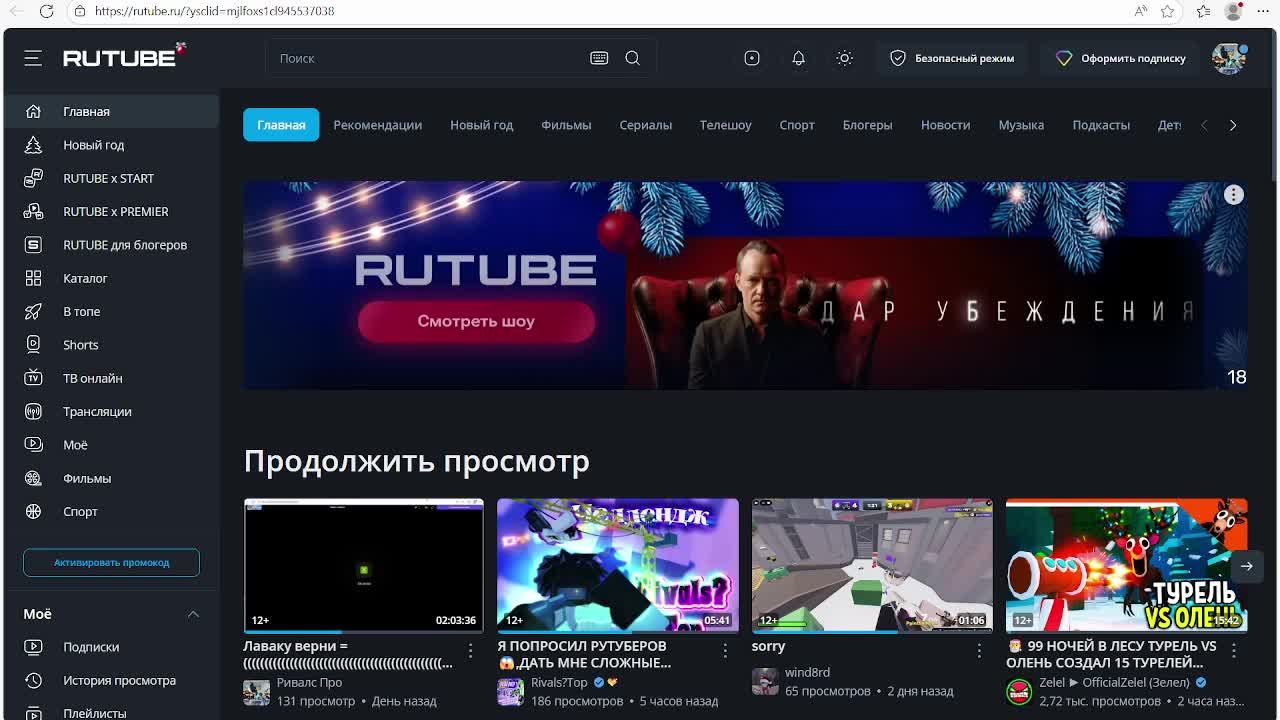Screen dimensions: 1280x720
Task: Open the banner three-dot options menu
Action: point(1234,195)
